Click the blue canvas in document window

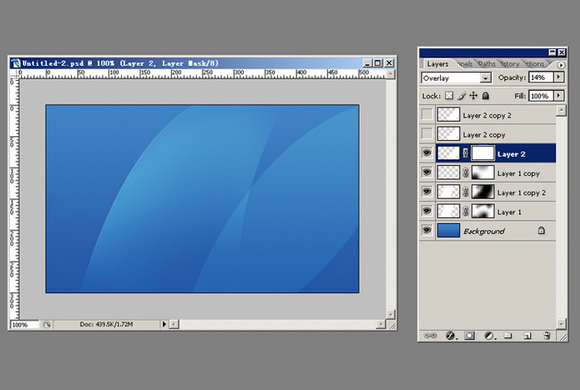202,199
